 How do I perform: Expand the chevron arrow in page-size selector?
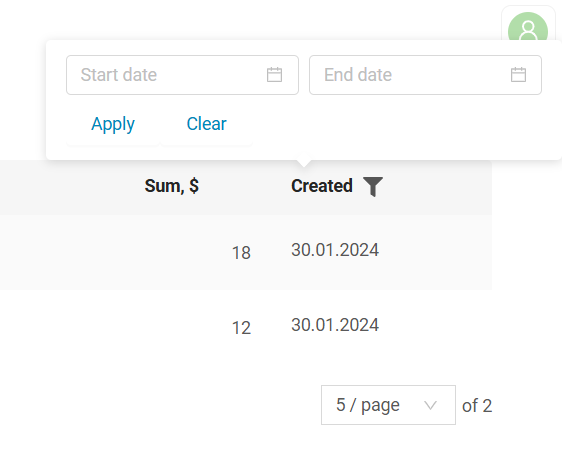point(430,405)
